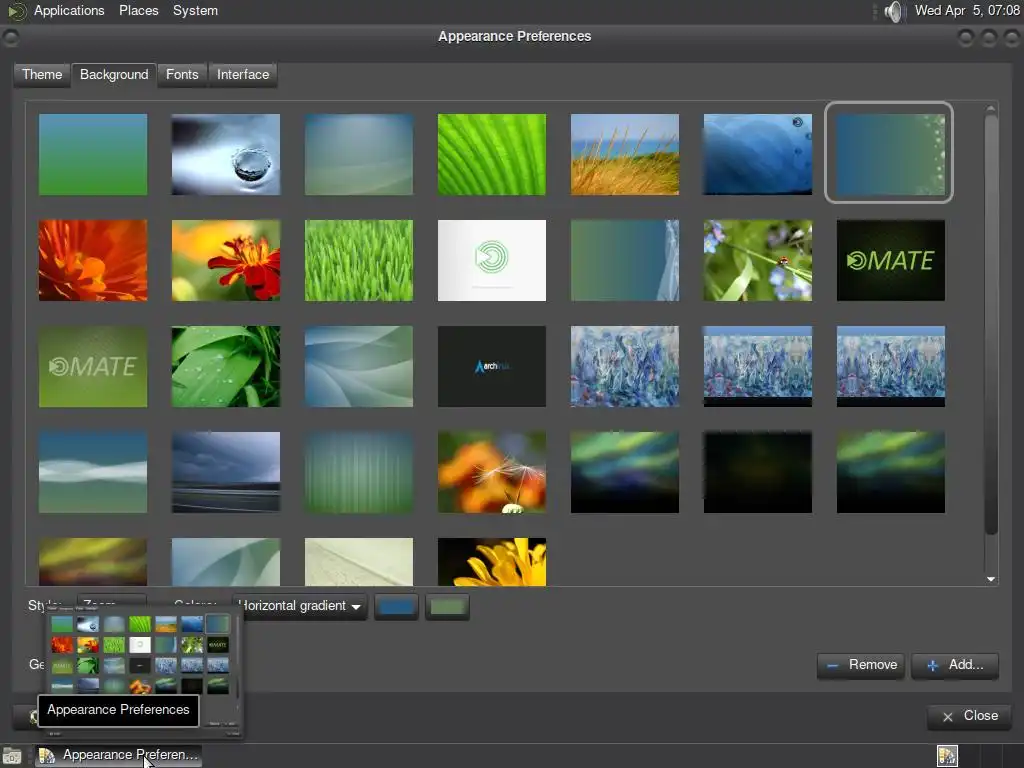This screenshot has height=768, width=1024.
Task: Select the highlighted blue-green dotted wallpaper
Action: tap(891, 154)
